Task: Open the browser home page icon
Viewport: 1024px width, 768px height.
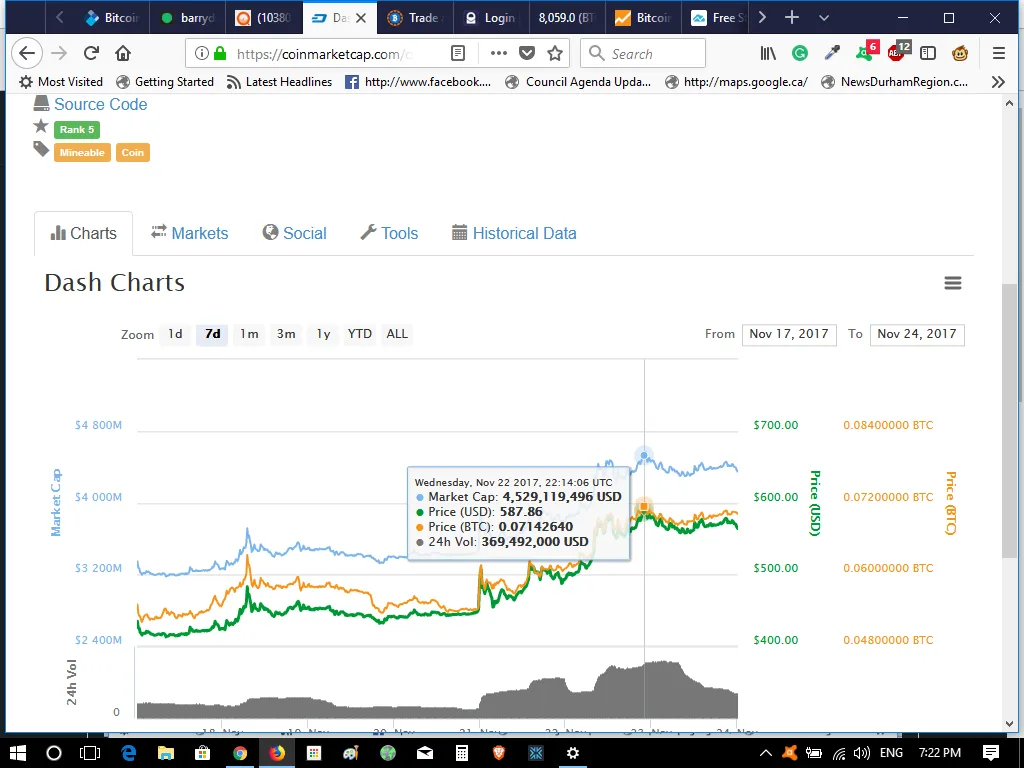Action: pos(123,54)
